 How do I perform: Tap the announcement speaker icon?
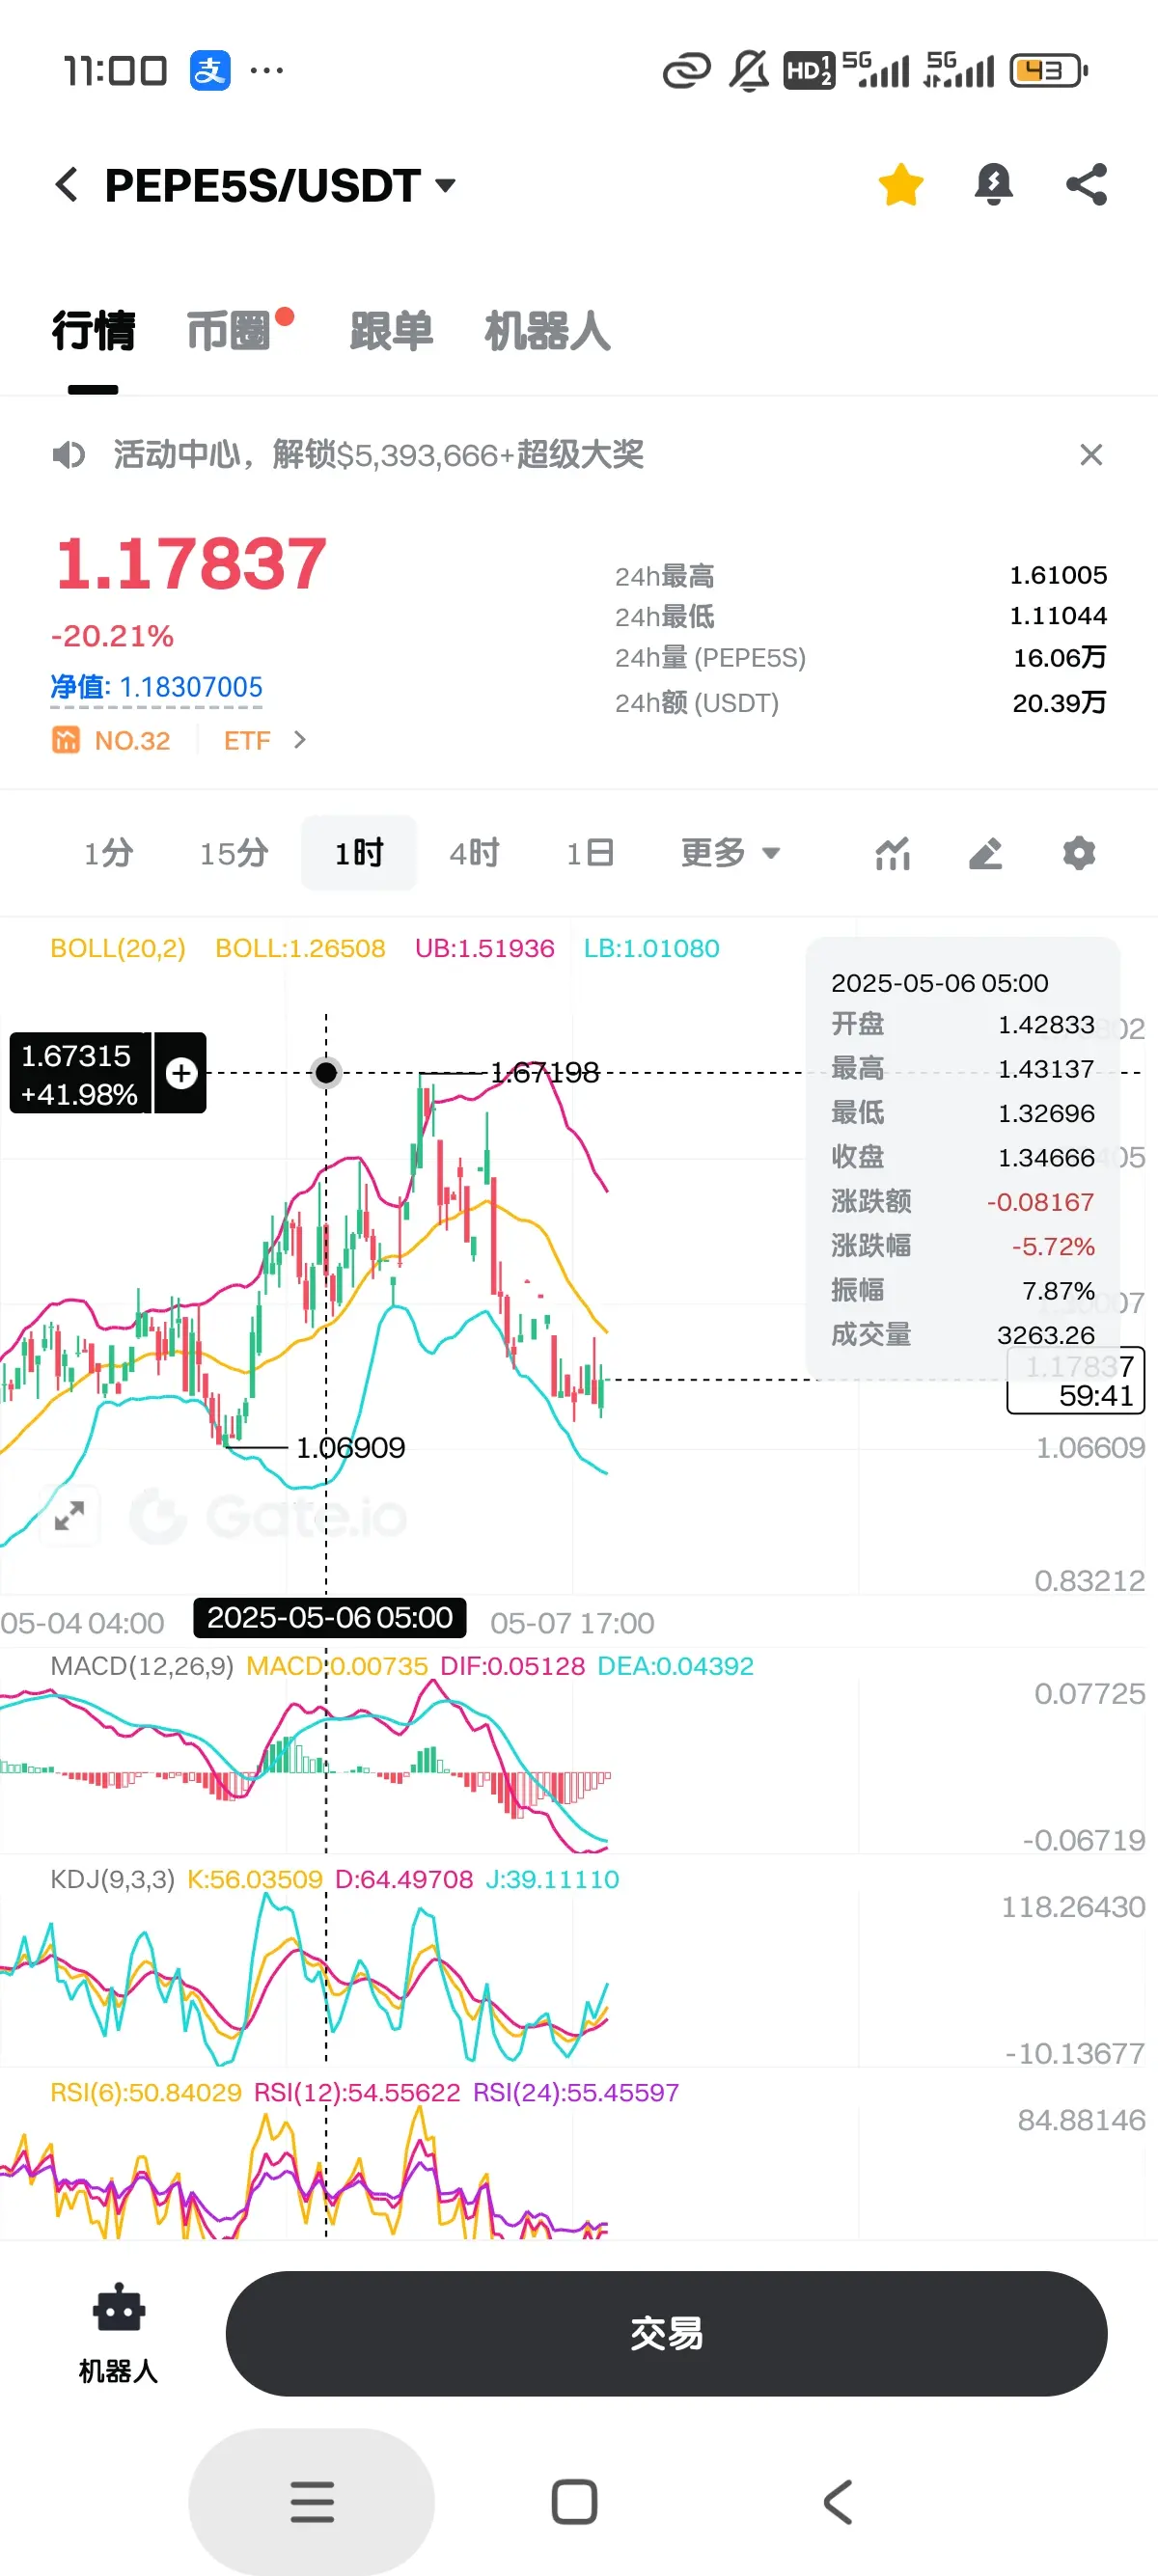click(68, 455)
